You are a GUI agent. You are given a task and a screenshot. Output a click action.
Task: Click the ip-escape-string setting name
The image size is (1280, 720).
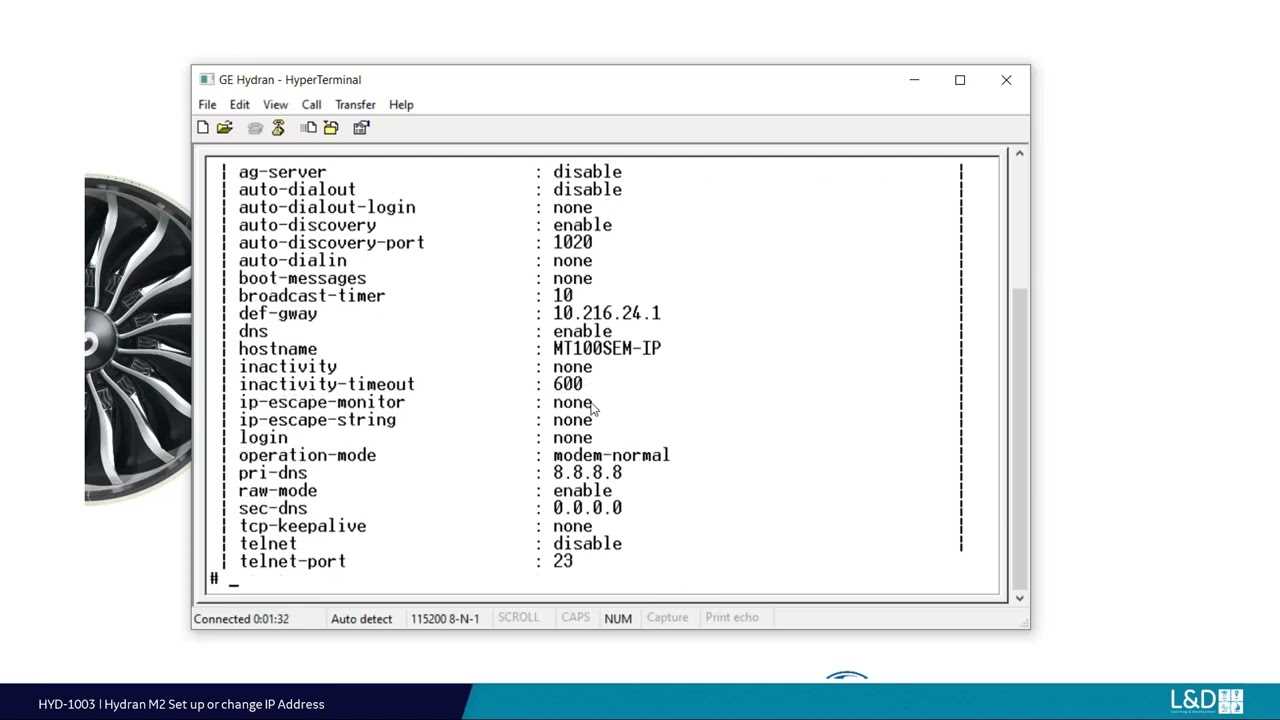(x=317, y=420)
